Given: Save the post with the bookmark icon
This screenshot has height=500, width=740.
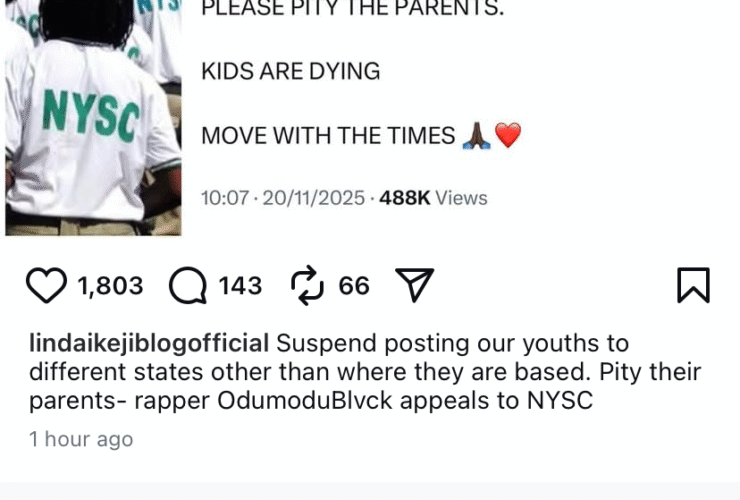Looking at the screenshot, I should click(693, 285).
